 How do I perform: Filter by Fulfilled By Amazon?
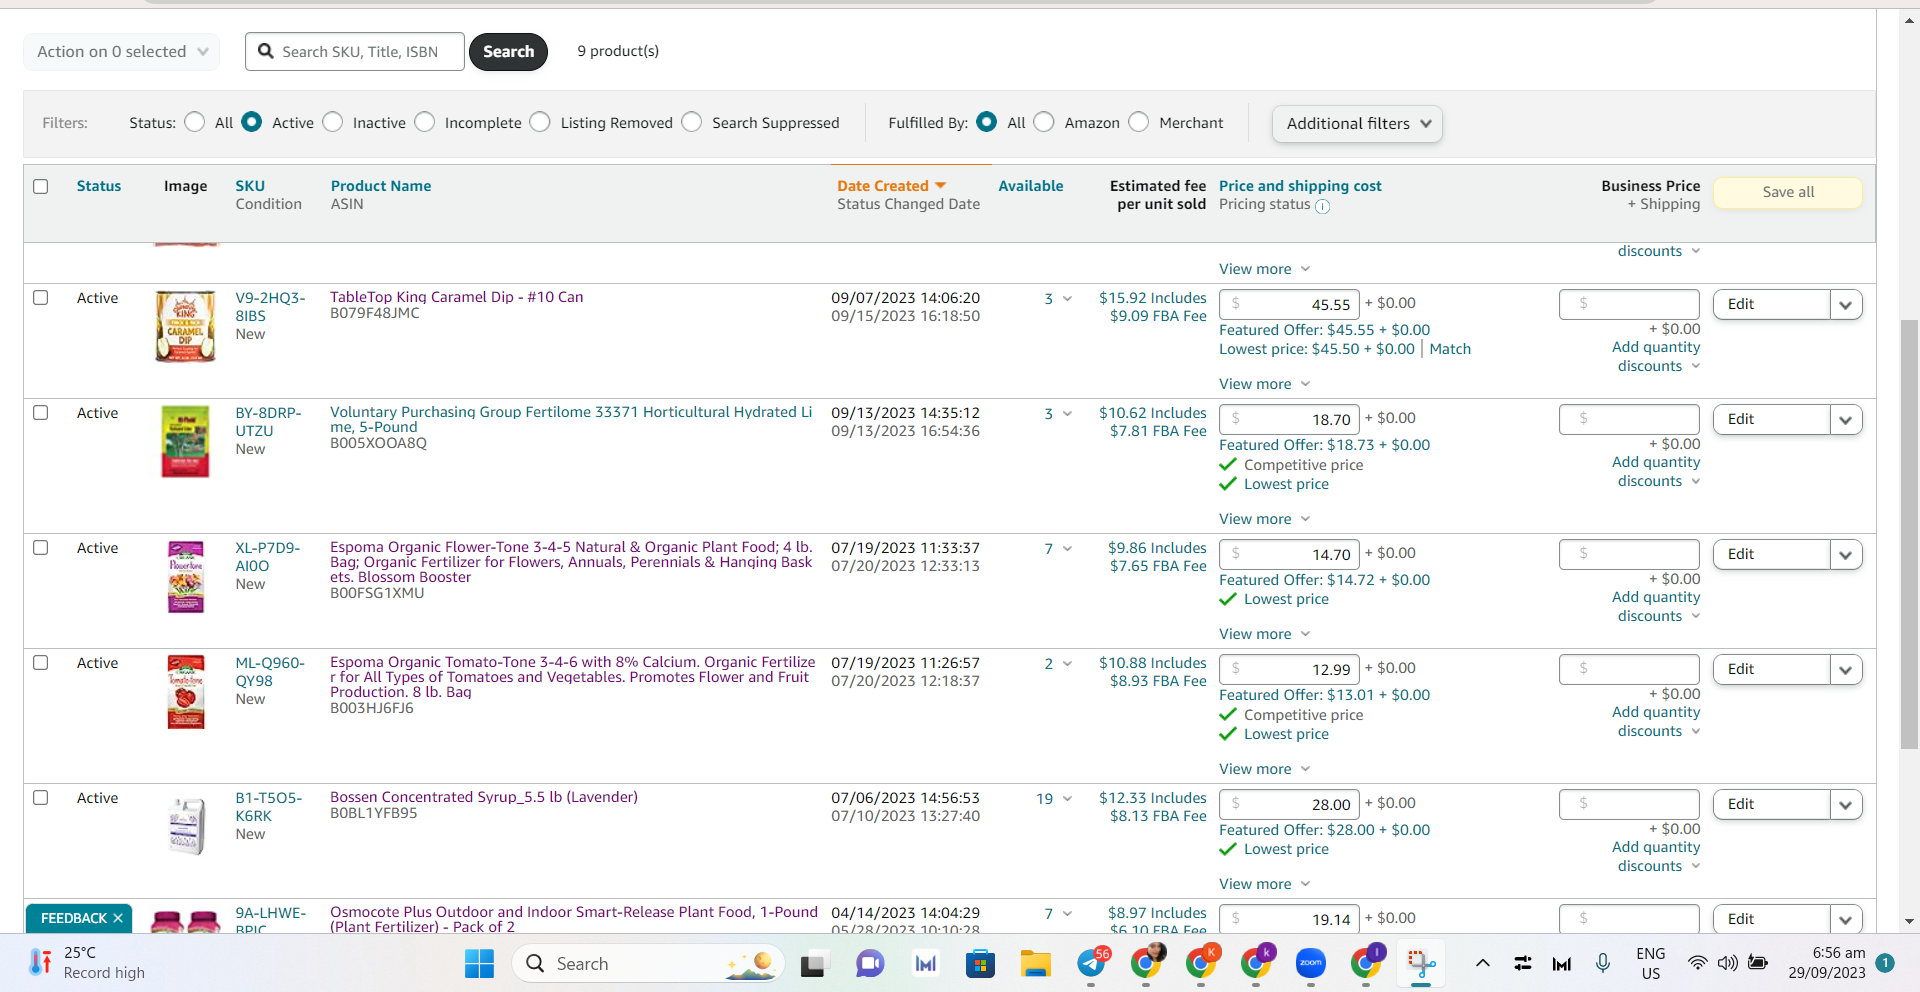(x=1044, y=122)
